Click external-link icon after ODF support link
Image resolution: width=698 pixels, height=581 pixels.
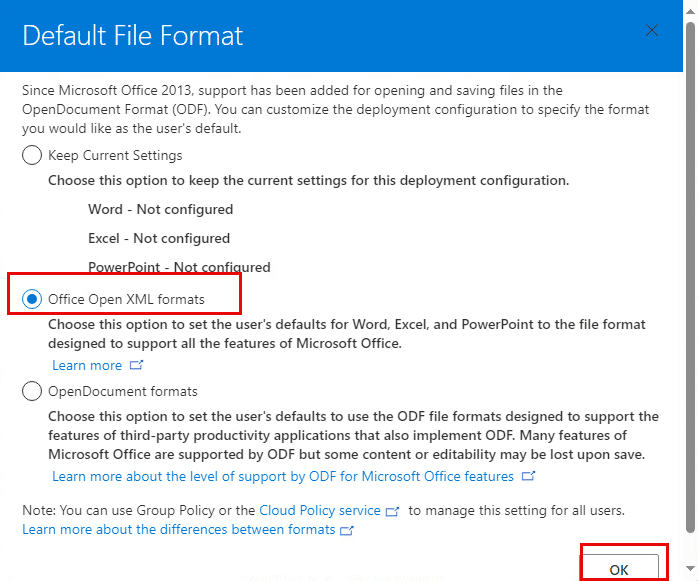point(528,476)
